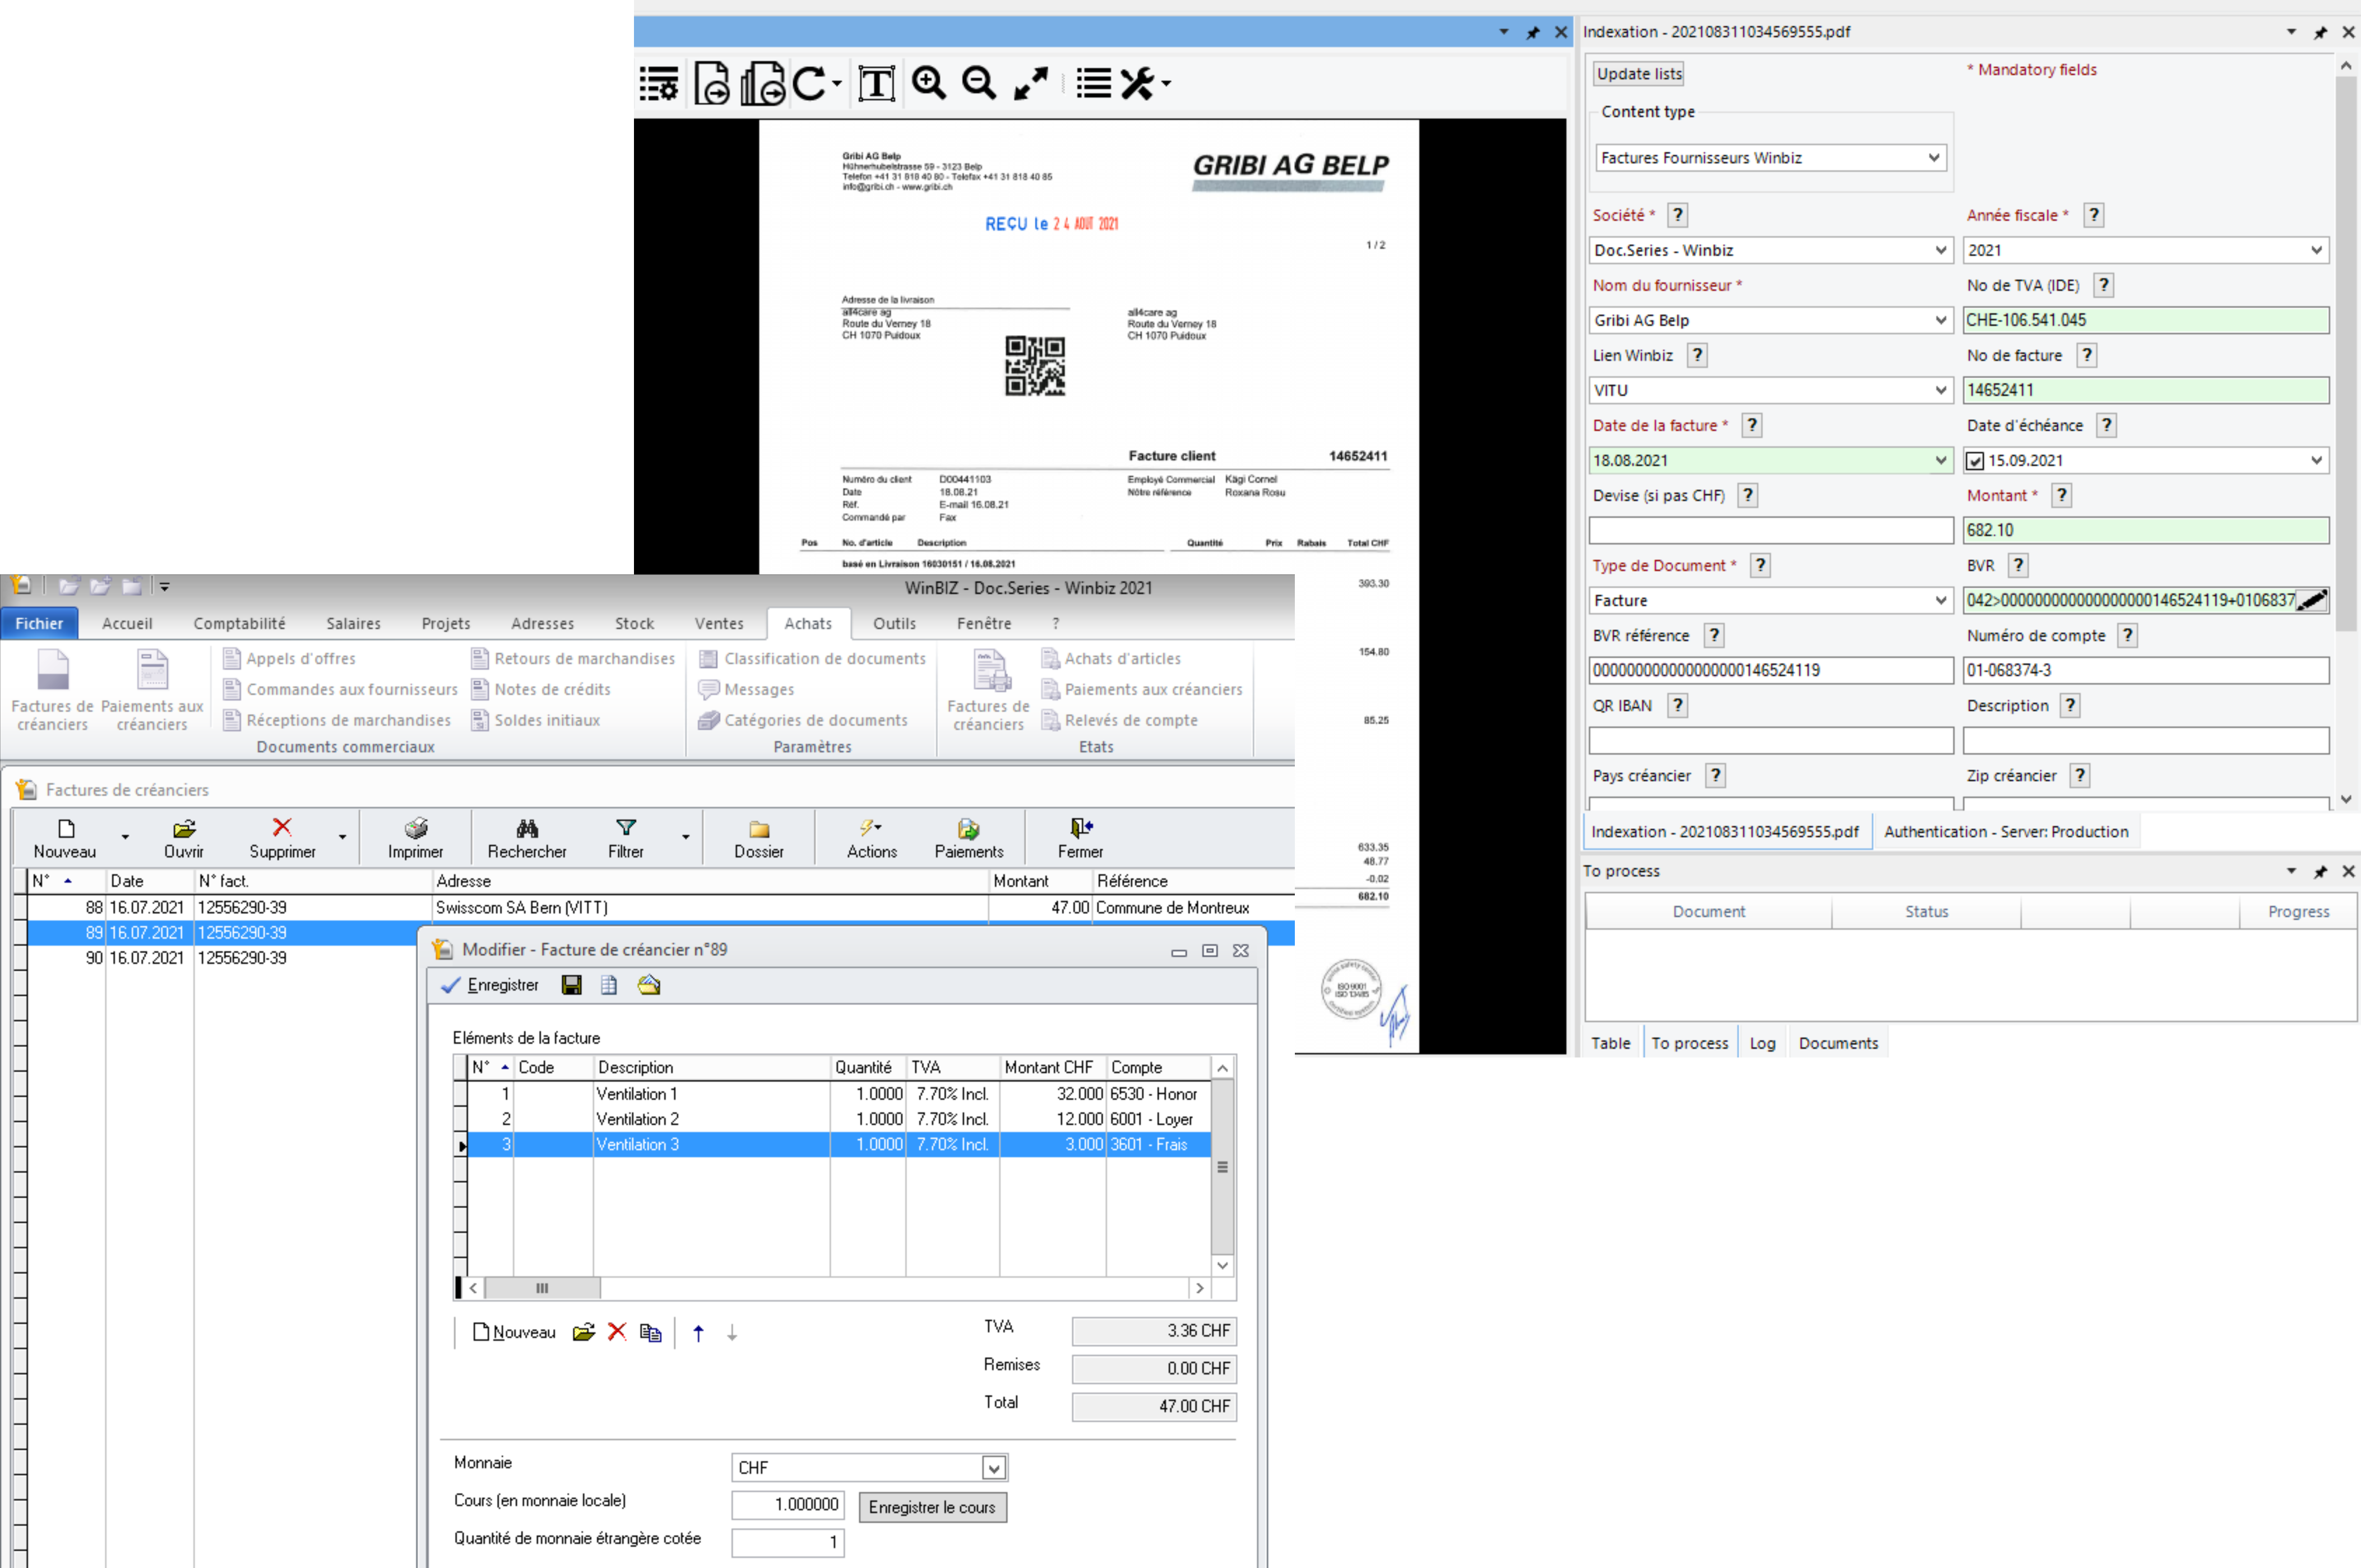The width and height of the screenshot is (2361, 1568).
Task: Click the Nouveau line button under invoice elements
Action: click(514, 1332)
